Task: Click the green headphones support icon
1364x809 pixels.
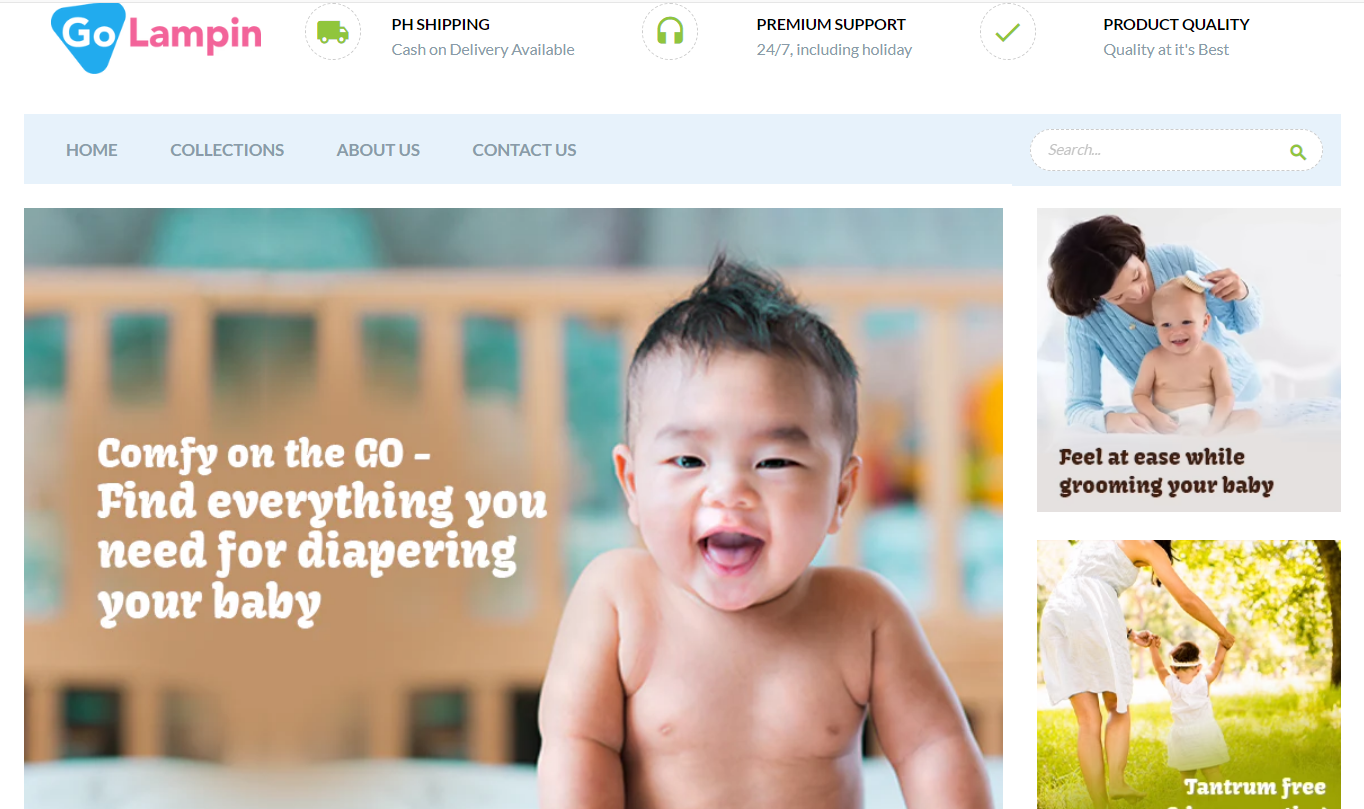Action: pyautogui.click(x=670, y=32)
